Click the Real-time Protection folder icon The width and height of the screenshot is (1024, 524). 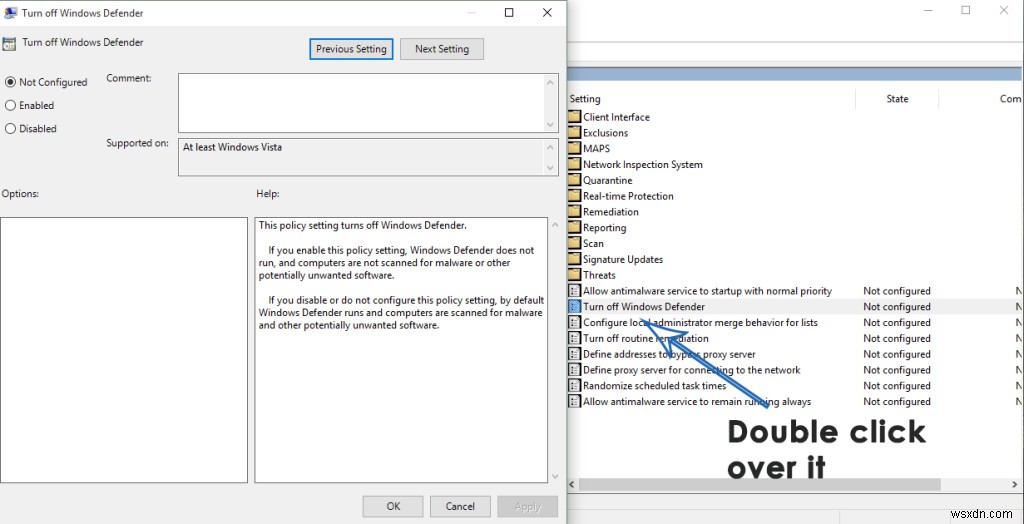[574, 196]
